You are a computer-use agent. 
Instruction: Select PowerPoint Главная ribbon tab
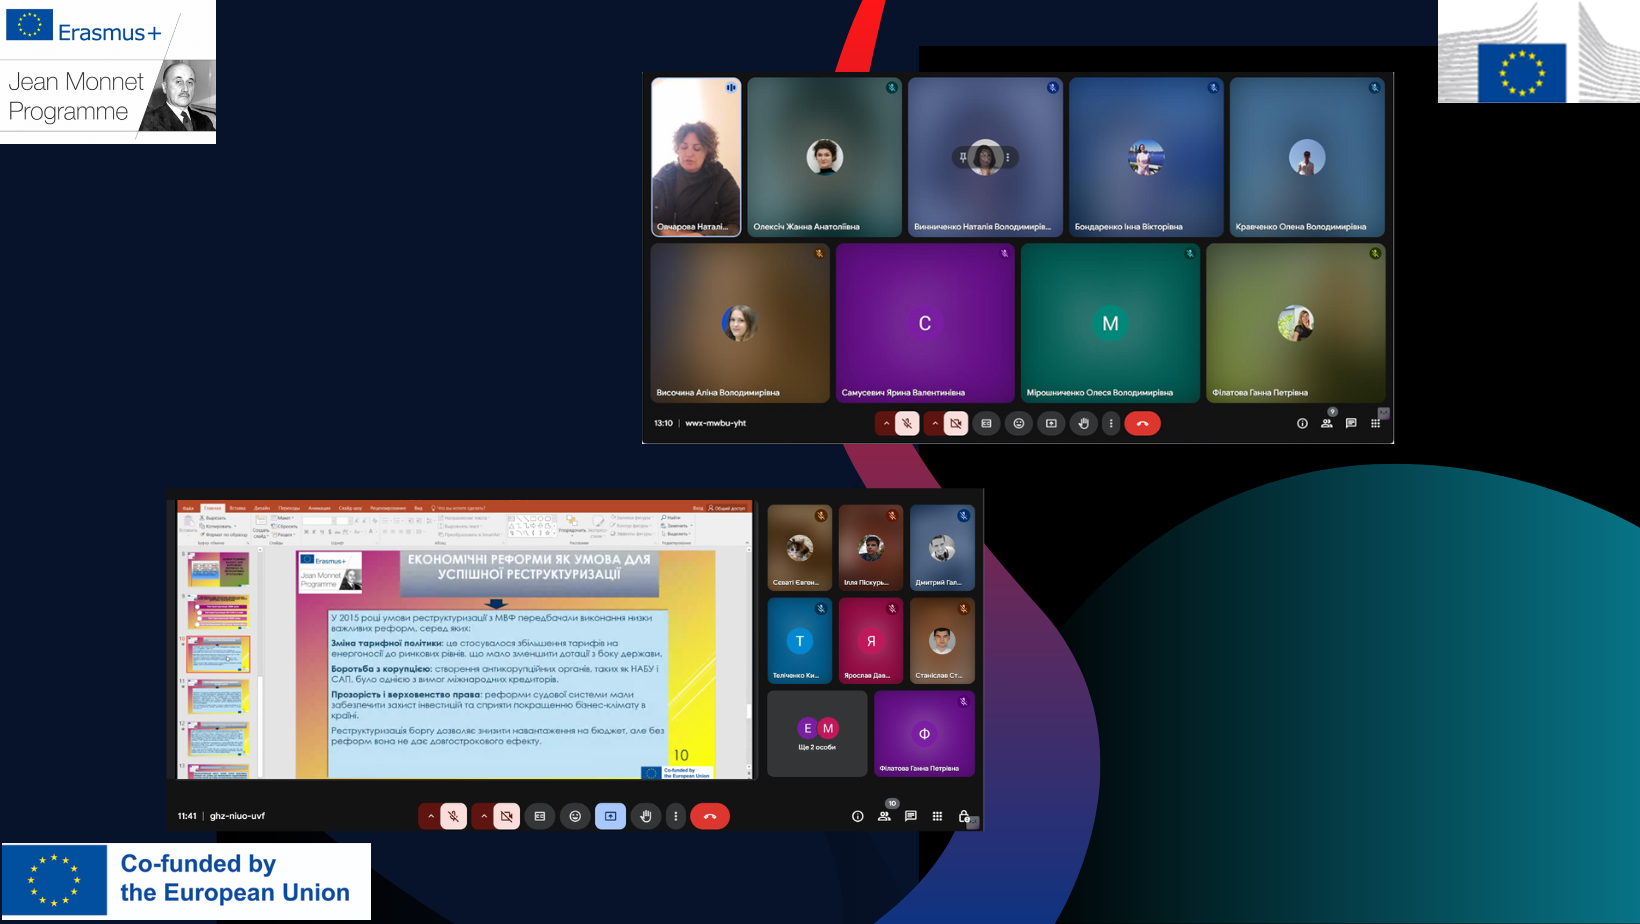click(x=212, y=508)
